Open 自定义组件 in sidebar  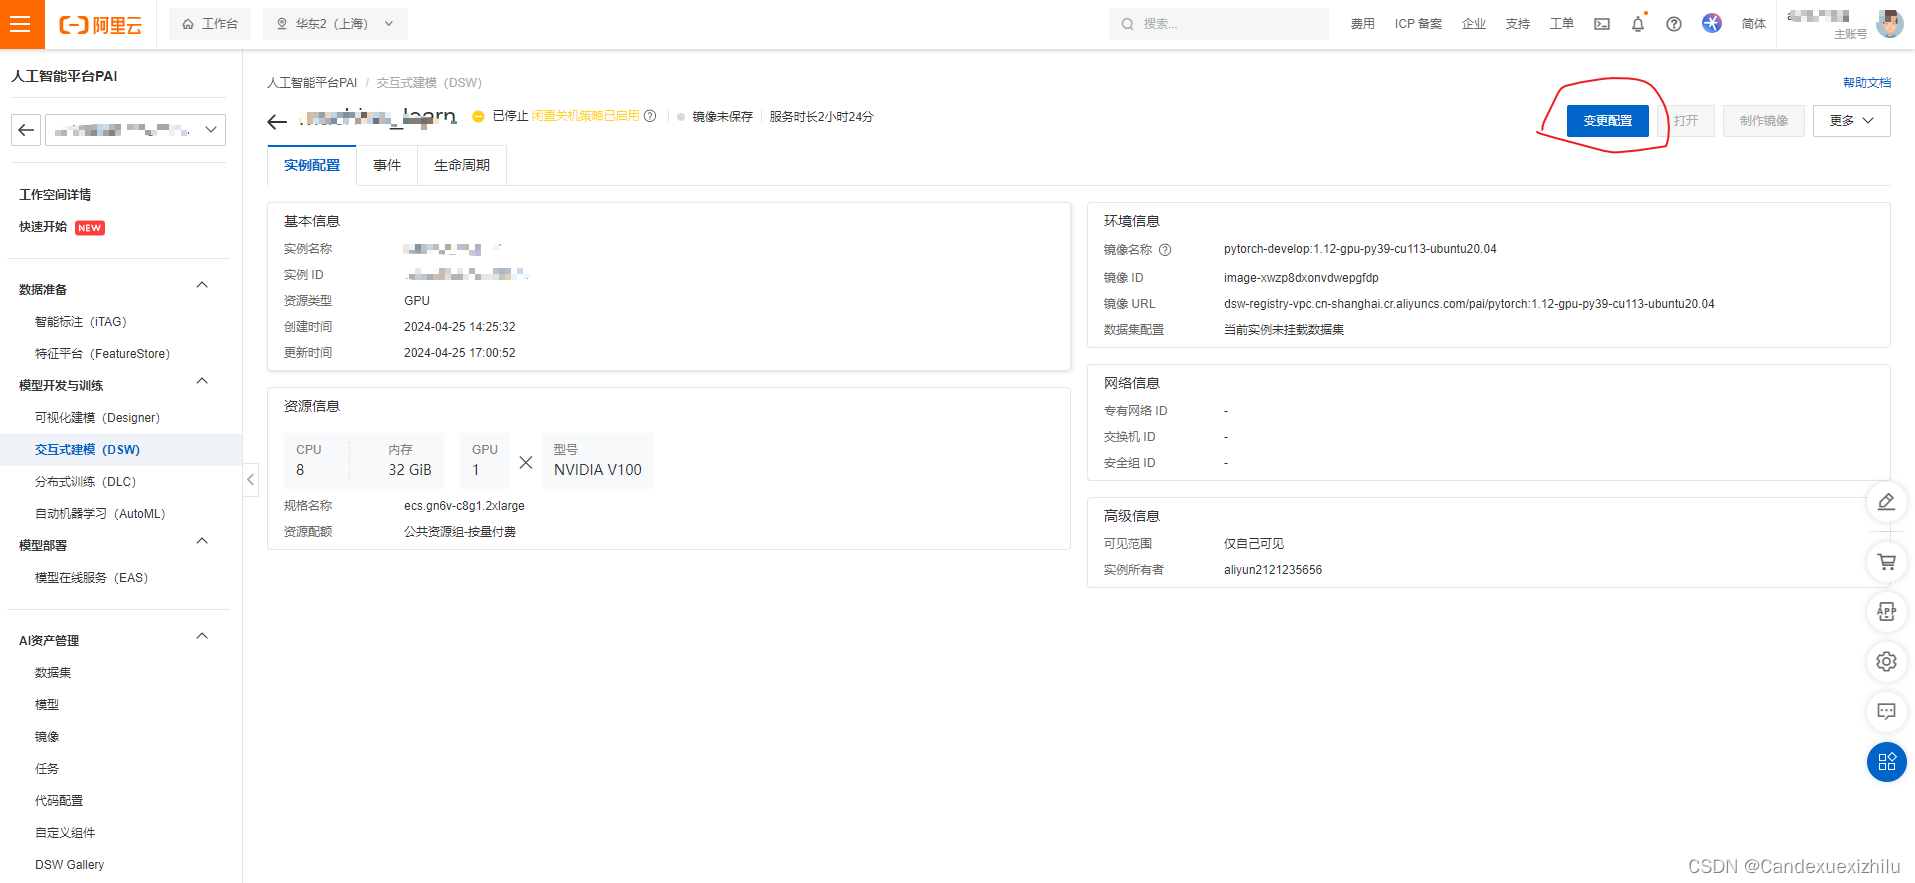[65, 833]
